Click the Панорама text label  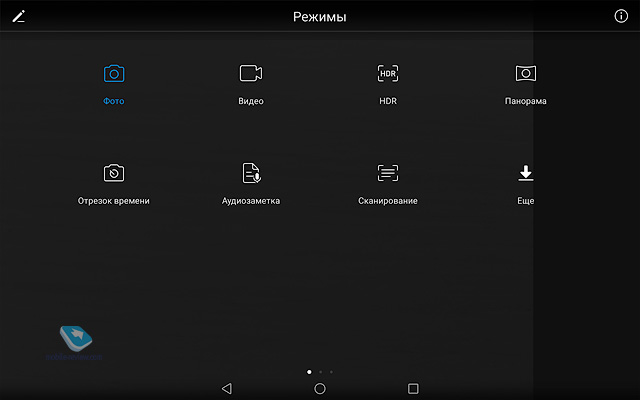pyautogui.click(x=525, y=101)
